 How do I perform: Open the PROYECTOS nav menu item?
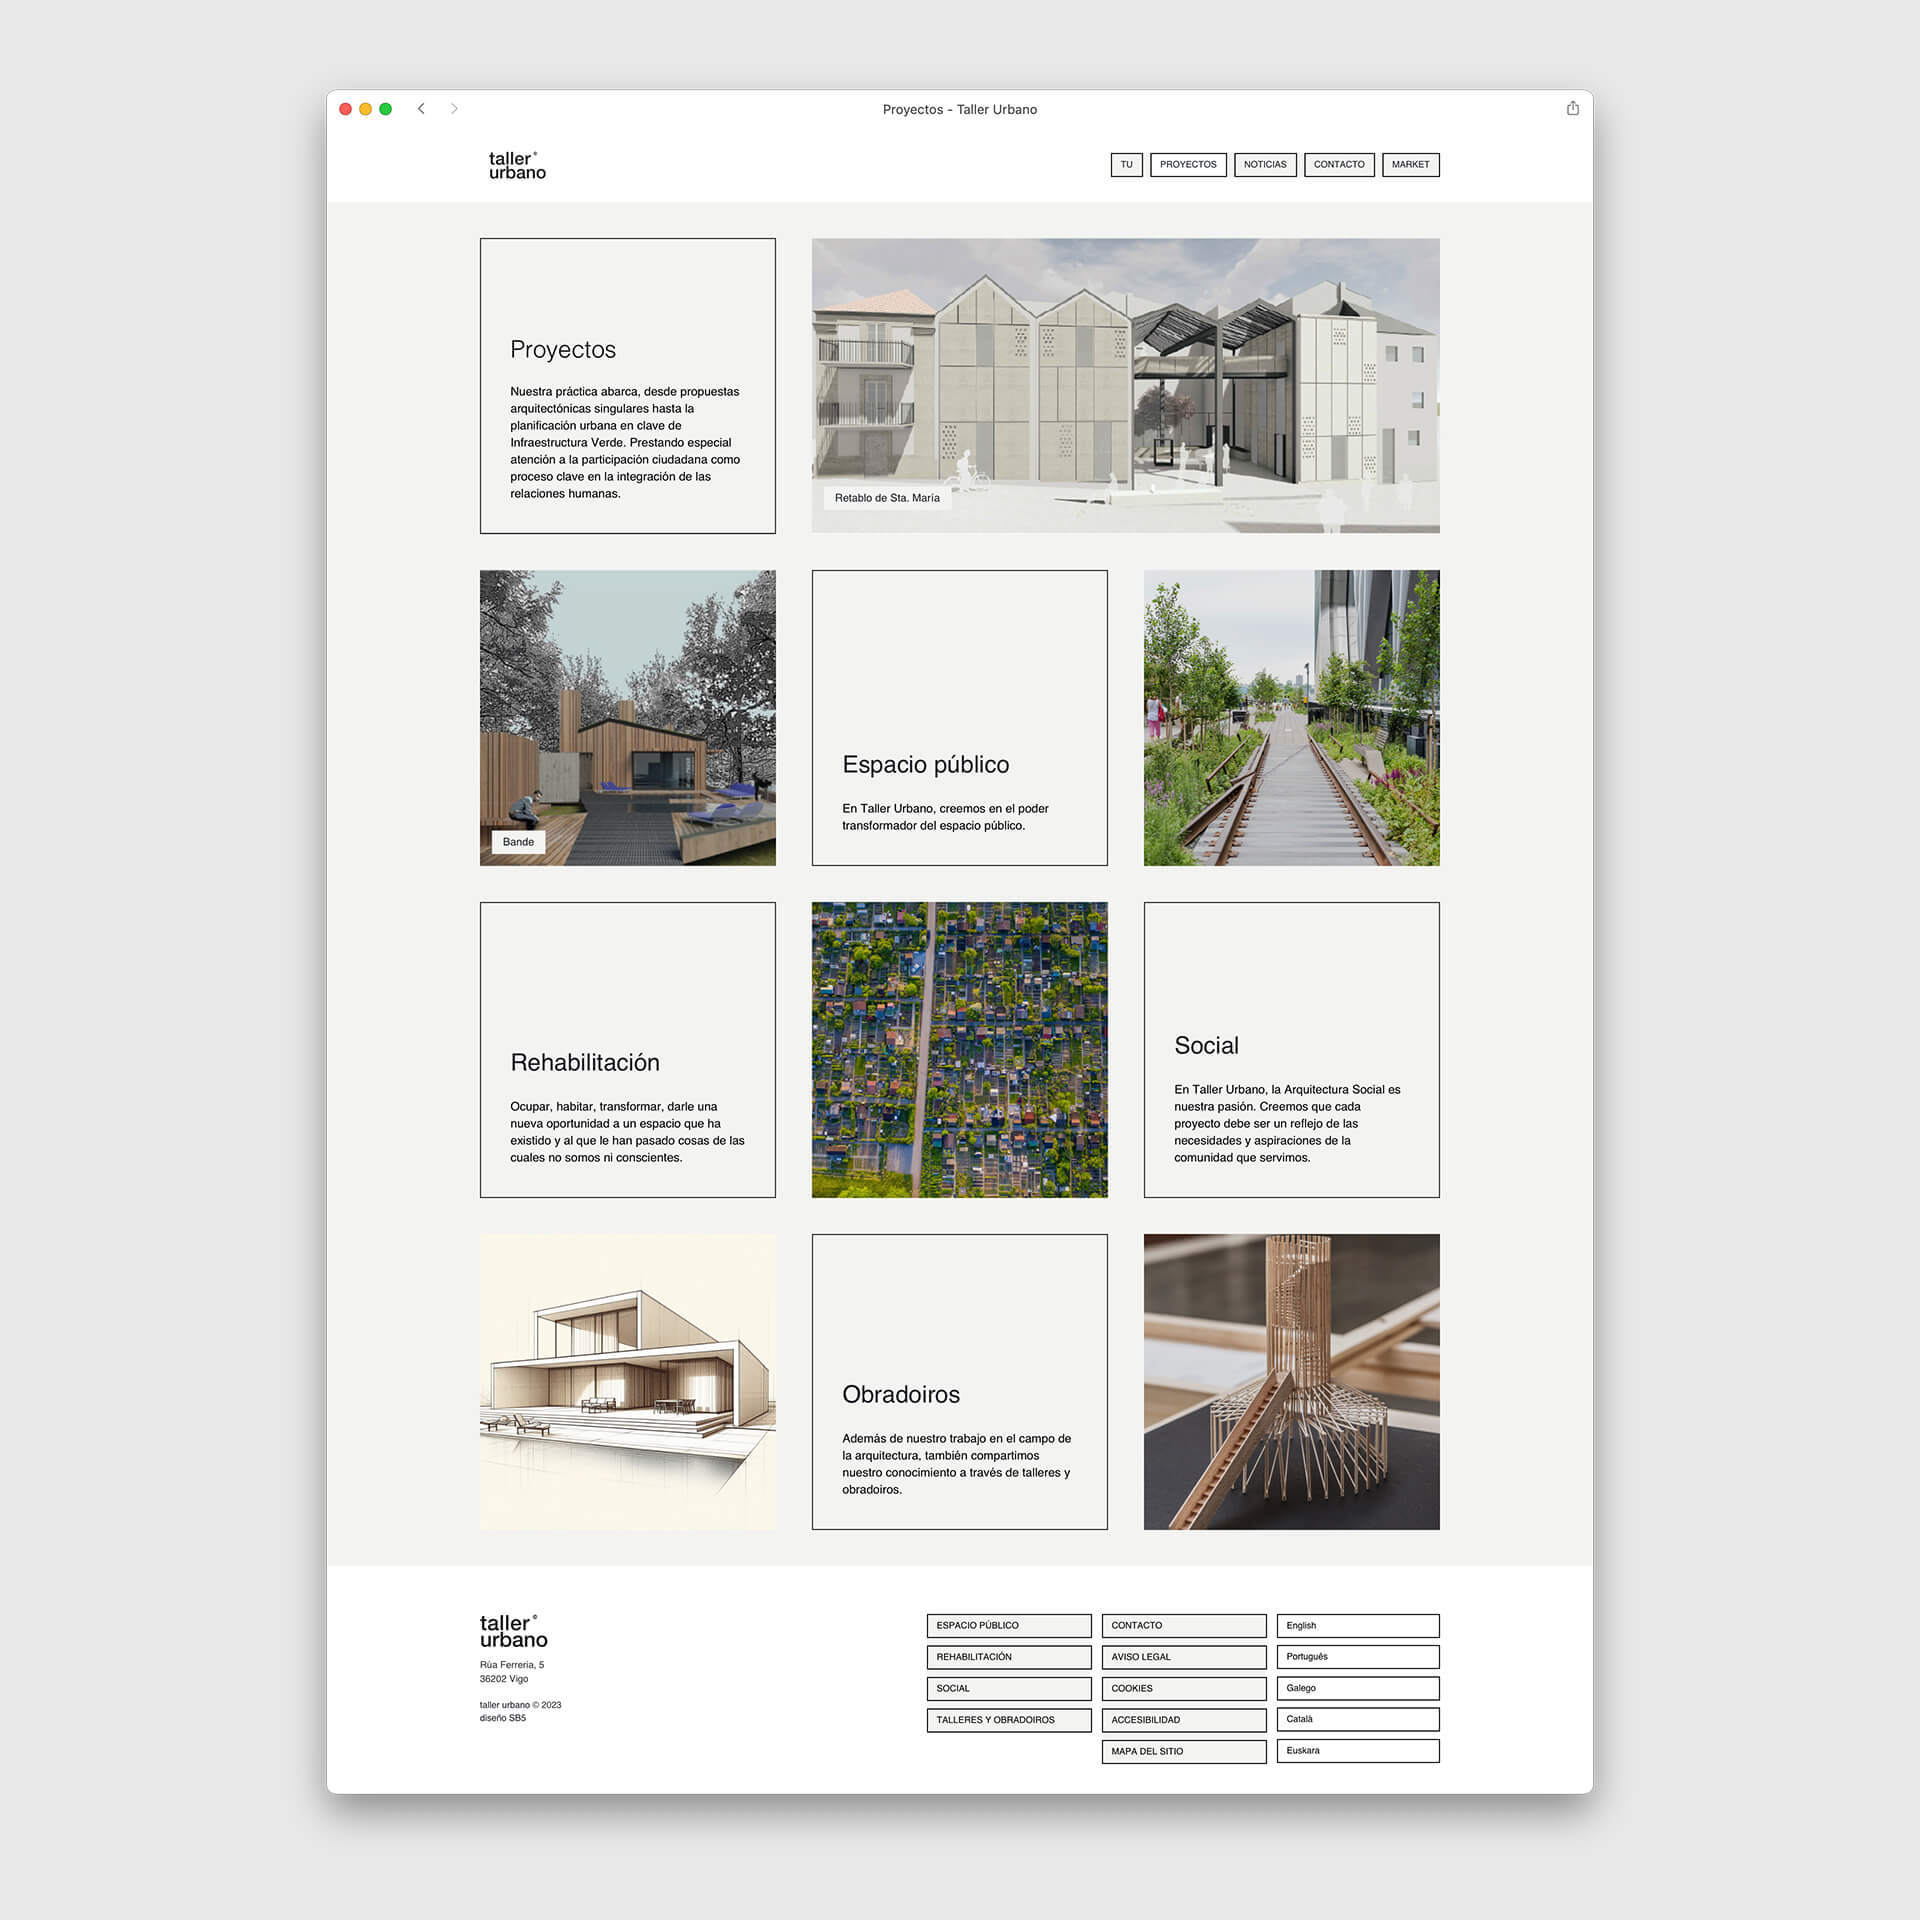tap(1188, 165)
